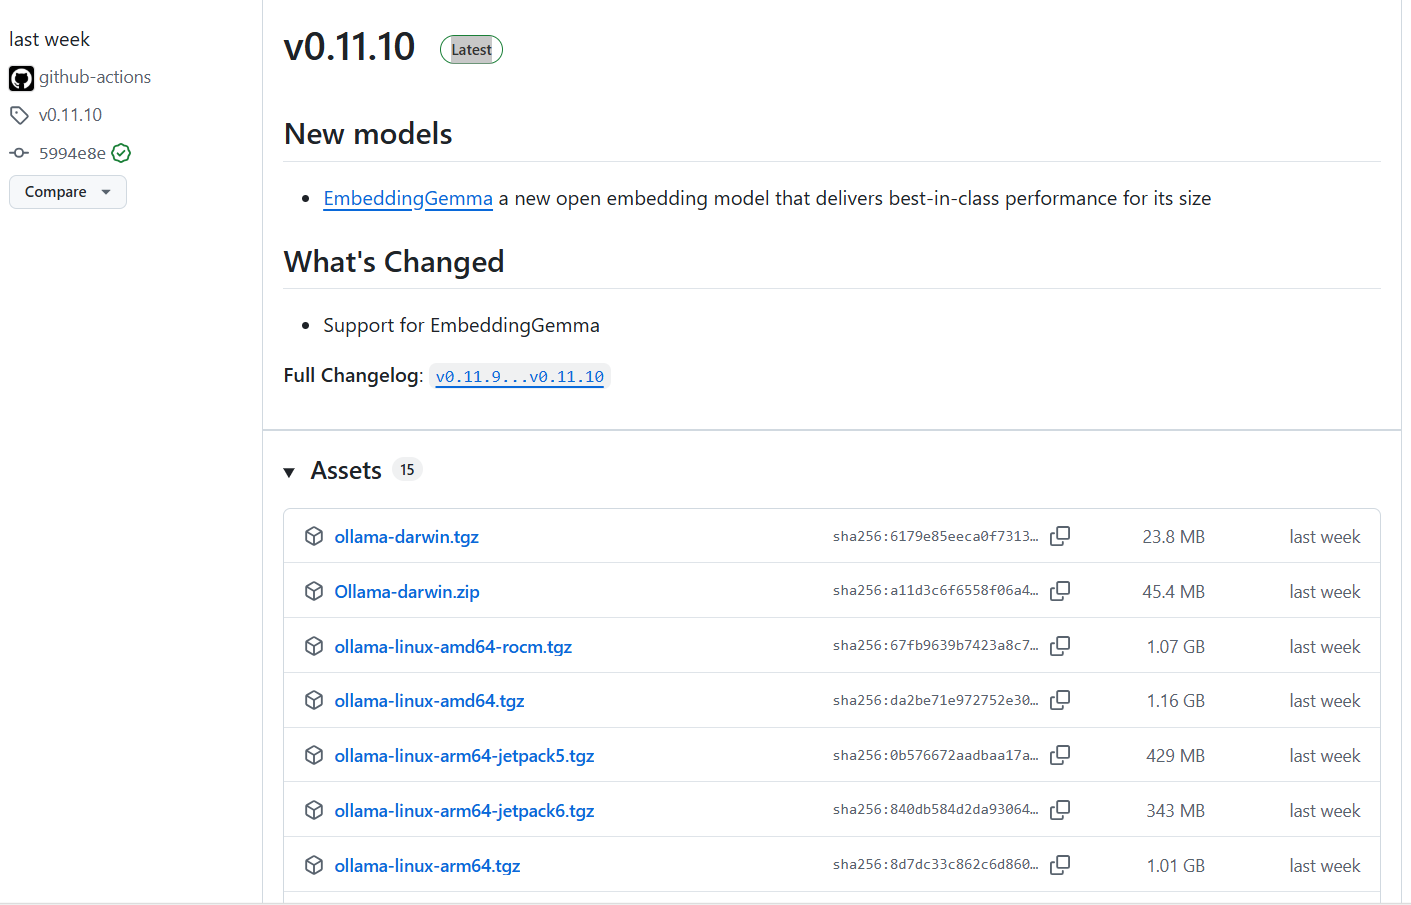Viewport: 1411px width, 905px height.
Task: Click package icon of ollama-linux-arm64-jetpack6.tgz
Action: coord(314,810)
